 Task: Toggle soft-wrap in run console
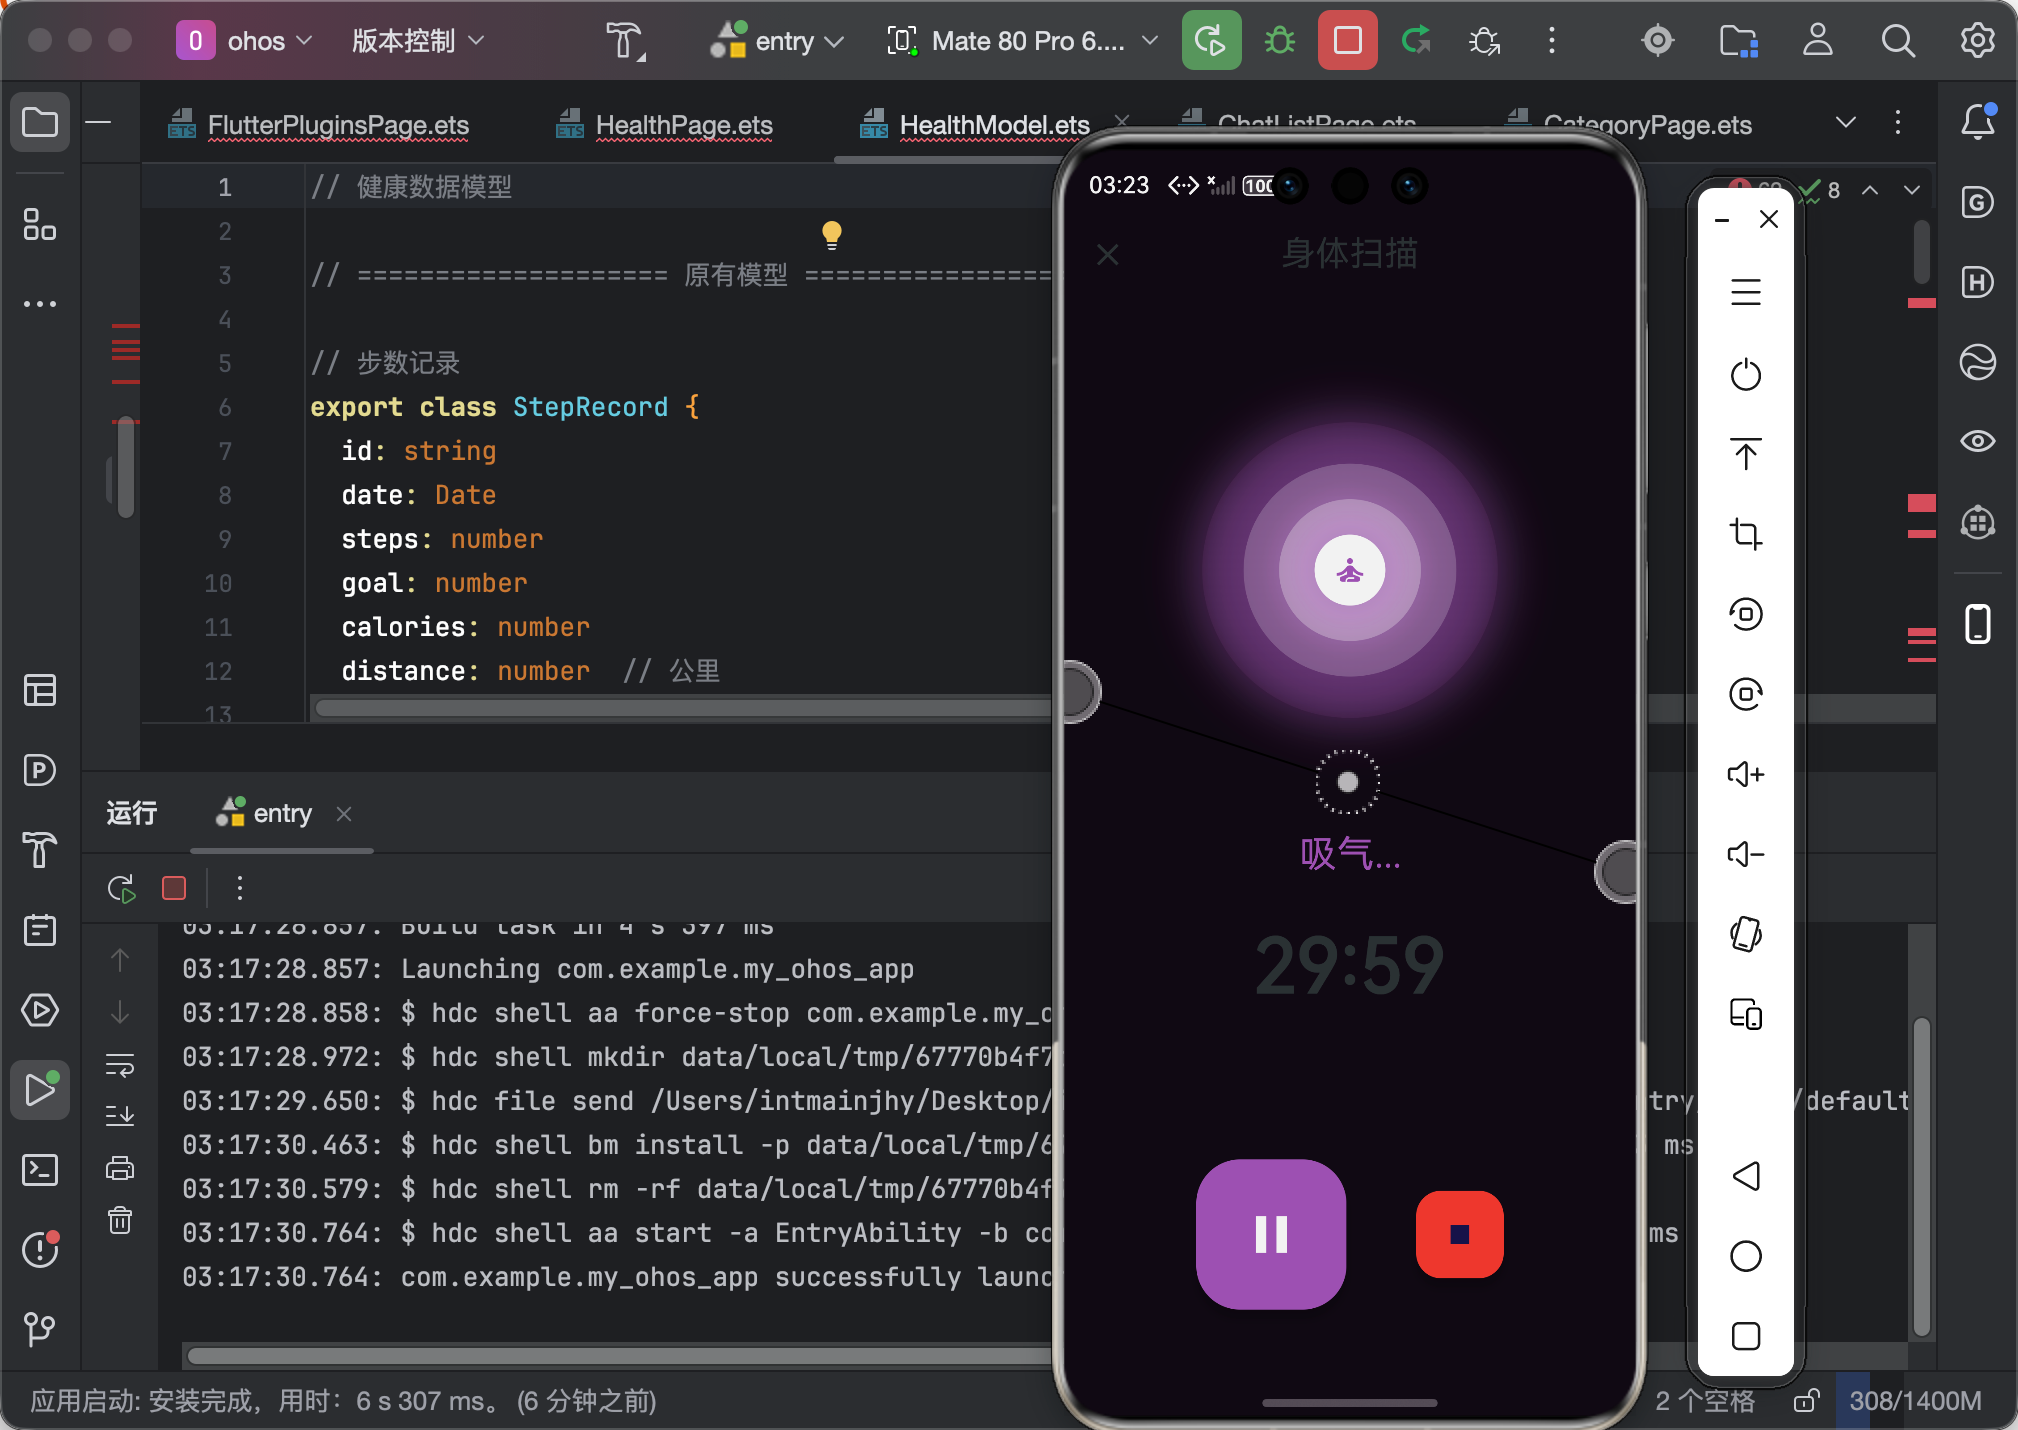pos(120,1064)
